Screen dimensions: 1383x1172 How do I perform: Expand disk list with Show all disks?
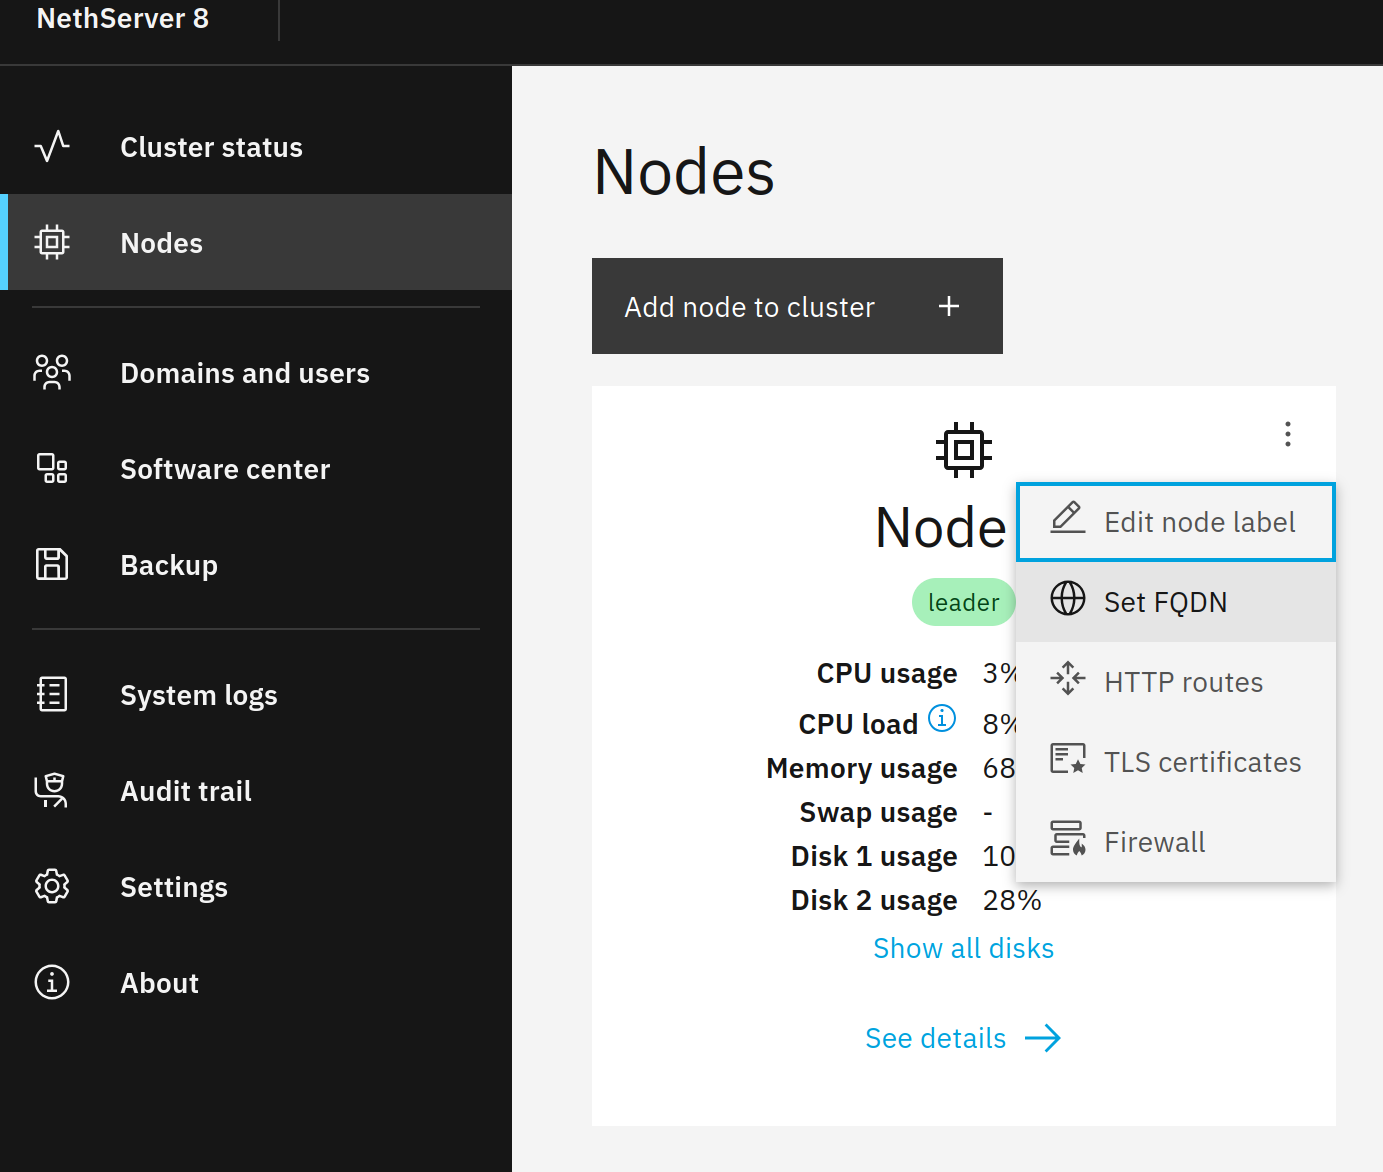[x=963, y=948]
